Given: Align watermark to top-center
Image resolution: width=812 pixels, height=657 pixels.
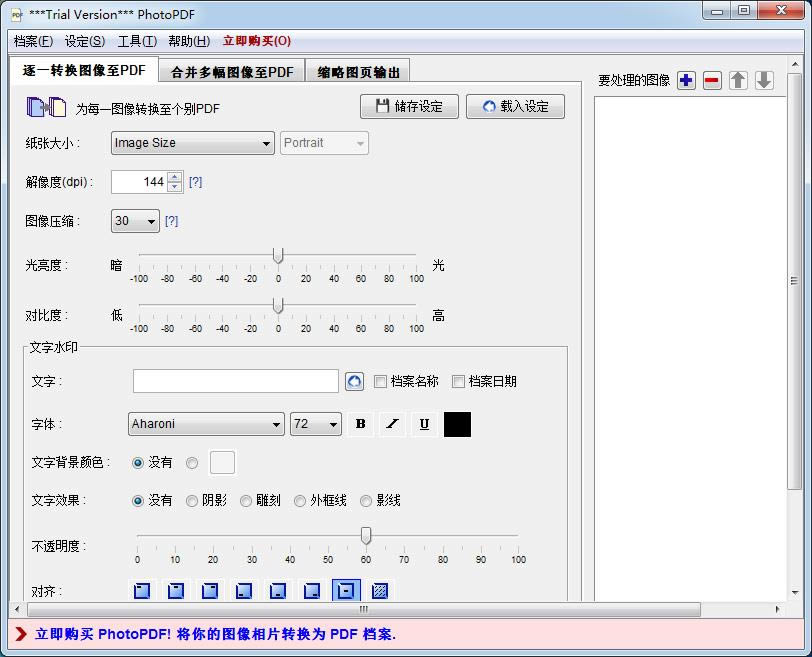Looking at the screenshot, I should (176, 591).
